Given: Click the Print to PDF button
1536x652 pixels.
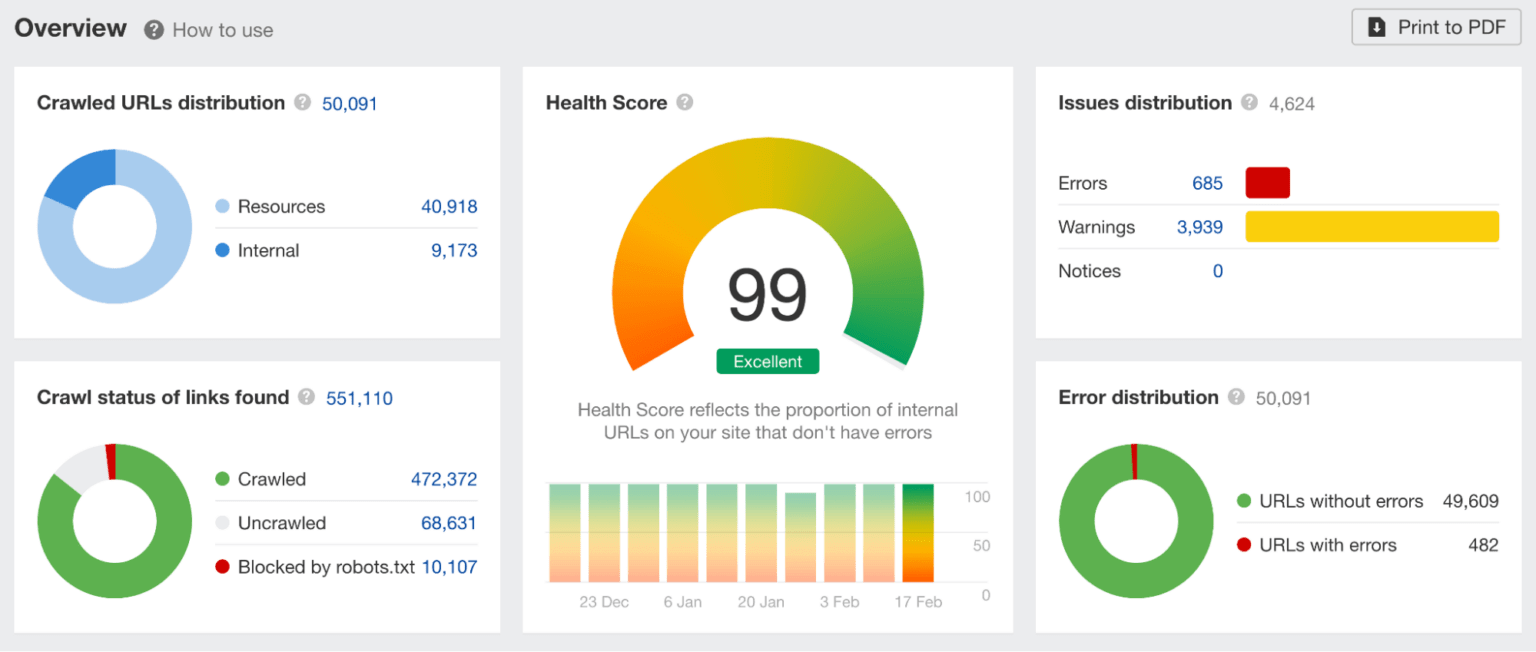Looking at the screenshot, I should tap(1436, 27).
